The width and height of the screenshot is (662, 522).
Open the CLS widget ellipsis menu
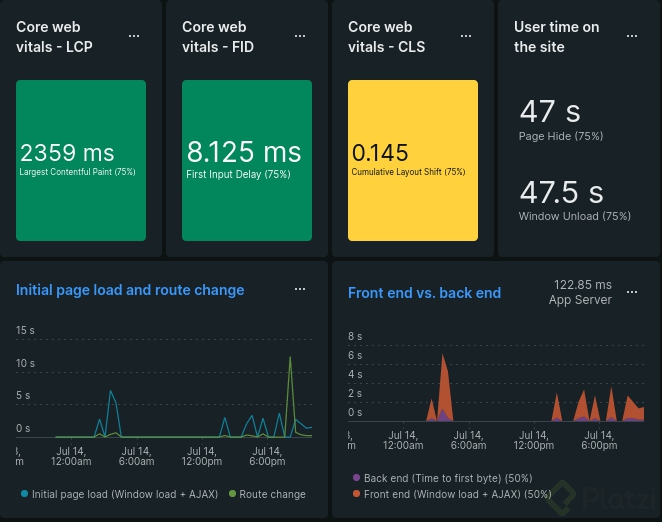click(x=467, y=36)
